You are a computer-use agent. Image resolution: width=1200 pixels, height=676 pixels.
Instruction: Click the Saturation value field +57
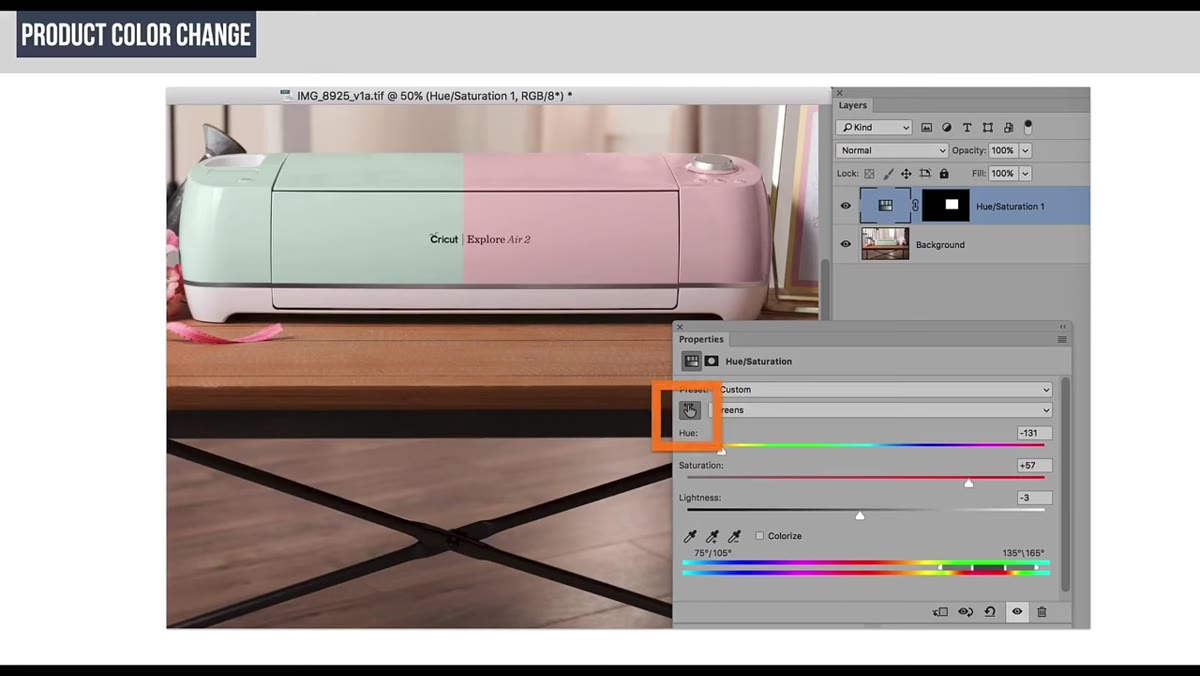pyautogui.click(x=1034, y=465)
